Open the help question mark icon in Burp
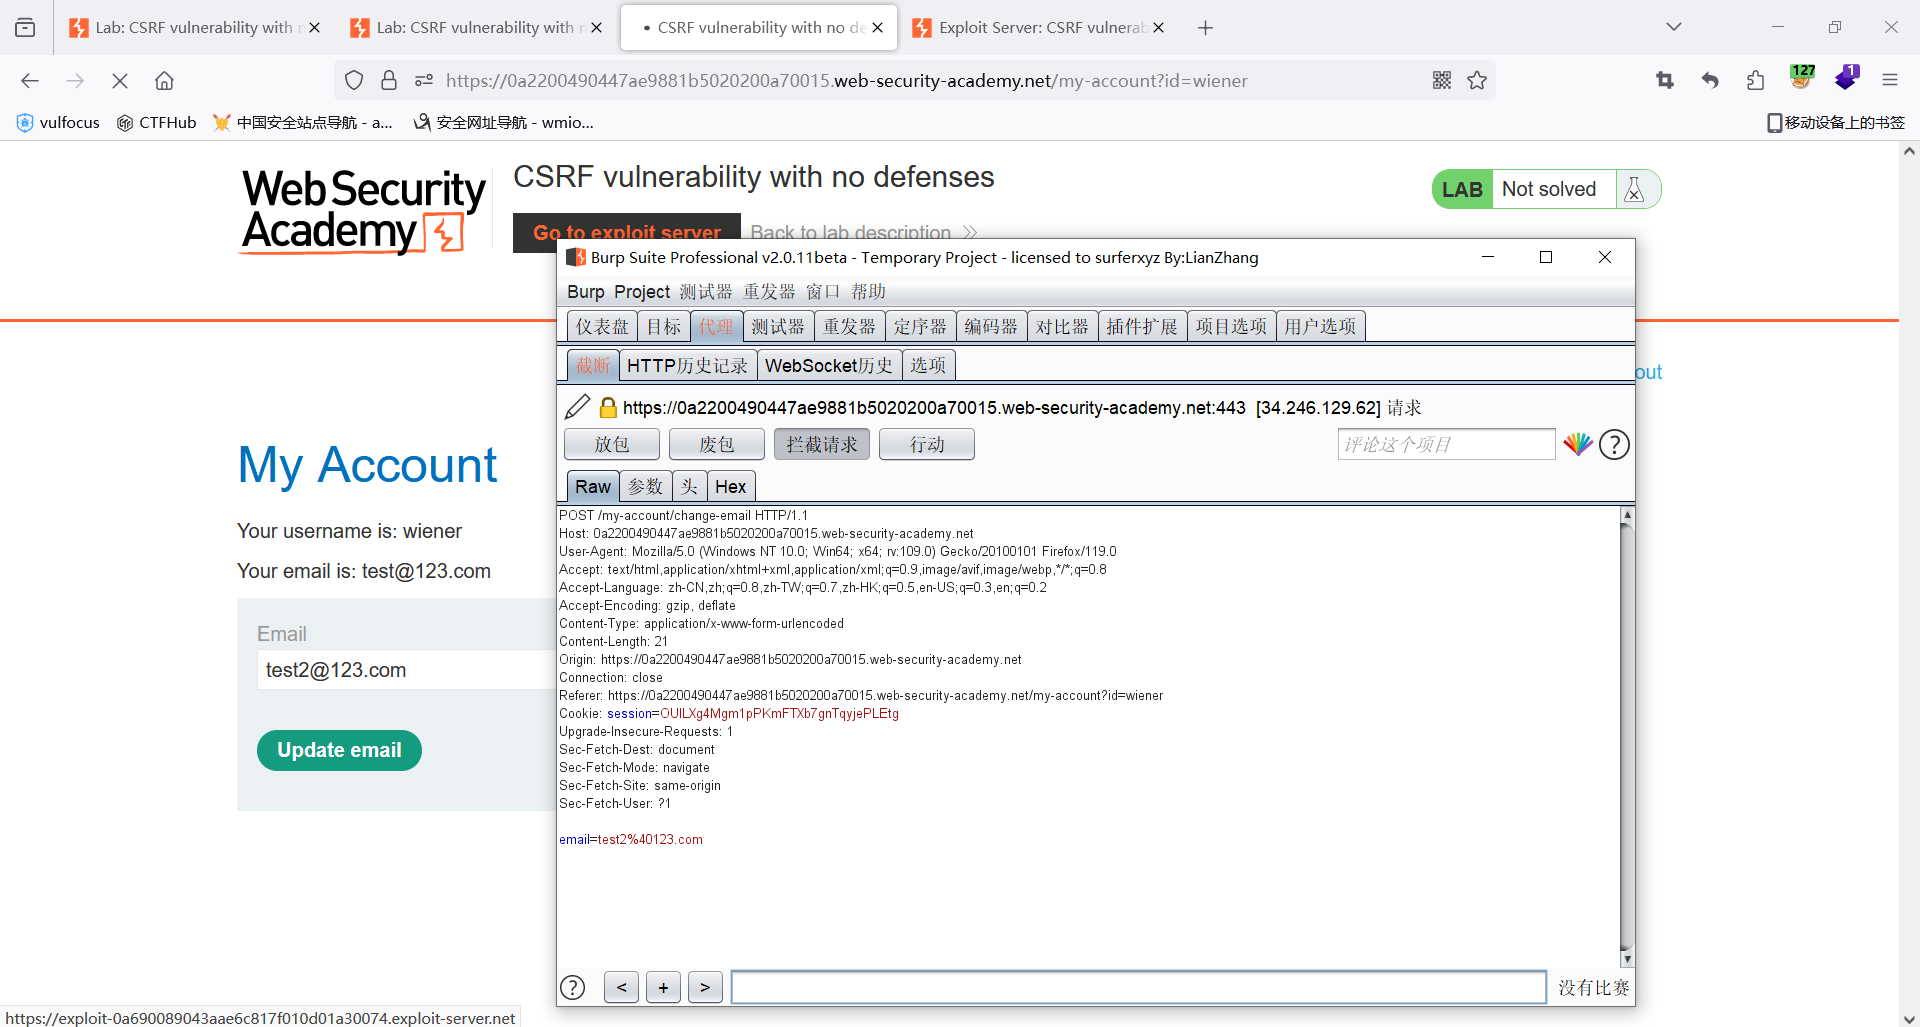The width and height of the screenshot is (1920, 1027). coord(1614,444)
